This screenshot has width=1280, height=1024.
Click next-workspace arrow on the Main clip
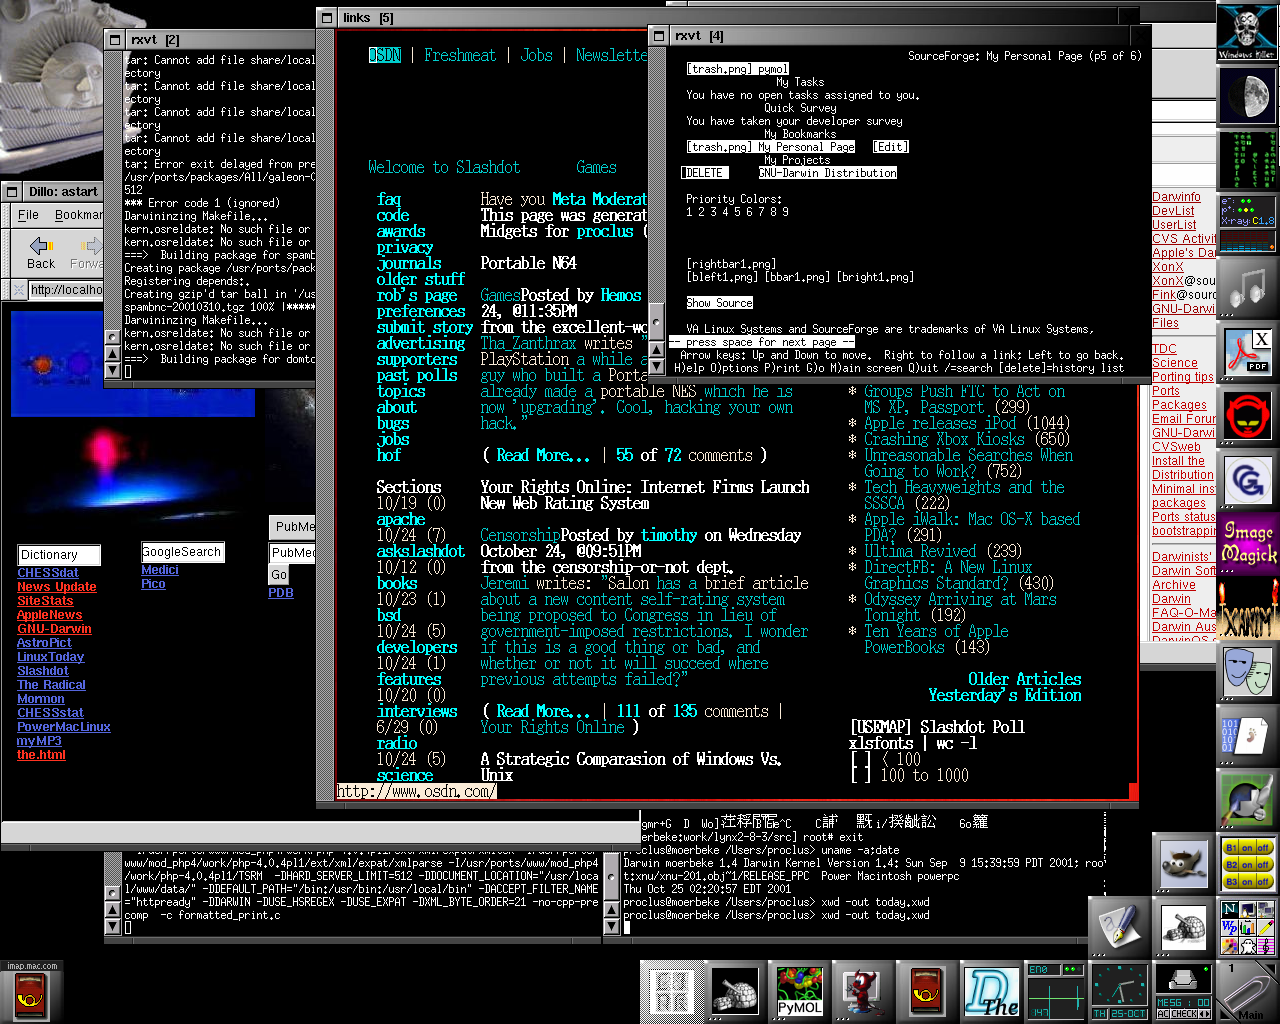pos(1270,969)
